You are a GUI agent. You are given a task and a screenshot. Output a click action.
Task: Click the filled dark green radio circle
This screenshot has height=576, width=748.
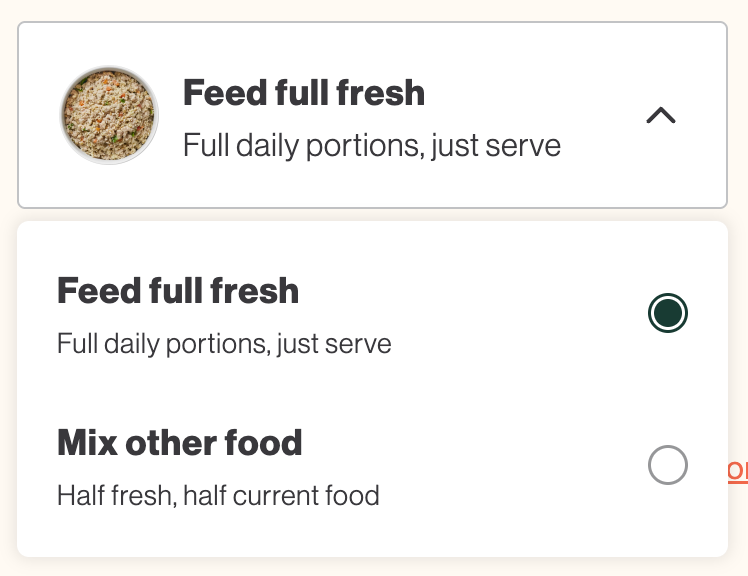click(668, 314)
